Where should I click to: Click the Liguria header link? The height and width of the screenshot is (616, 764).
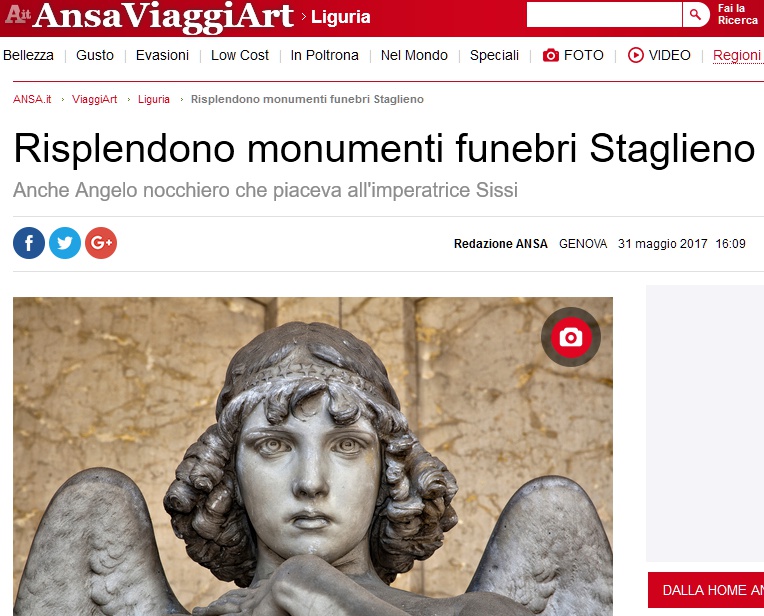[341, 17]
